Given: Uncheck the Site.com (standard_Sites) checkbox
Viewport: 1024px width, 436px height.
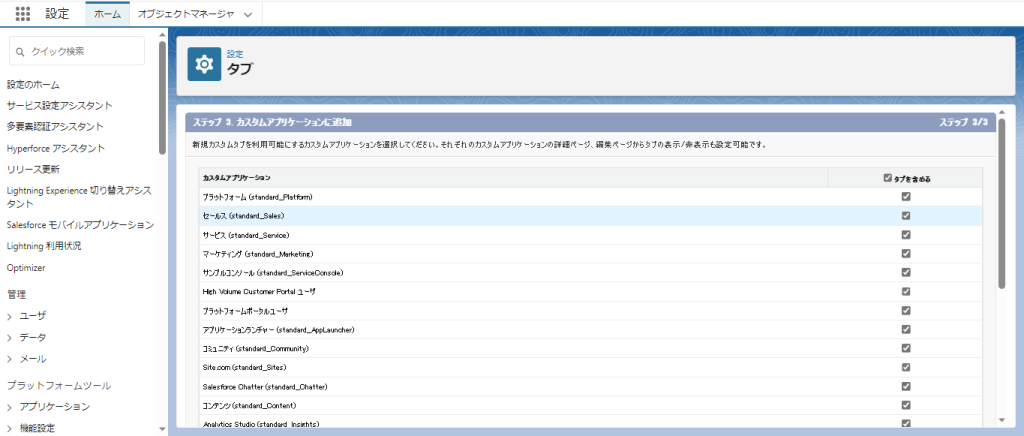Looking at the screenshot, I should (x=906, y=367).
